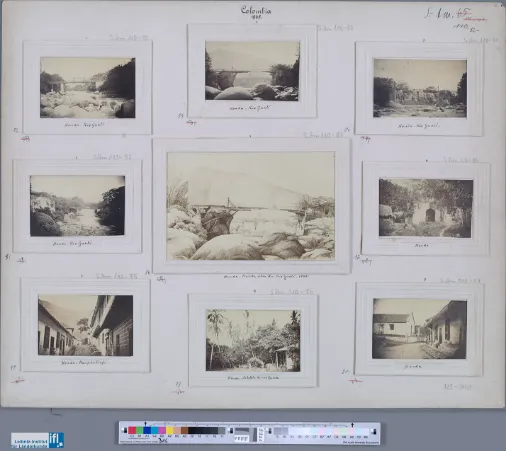This screenshot has height=451, width=506.
Task: Click the handwritten Colombia title
Action: click(256, 11)
